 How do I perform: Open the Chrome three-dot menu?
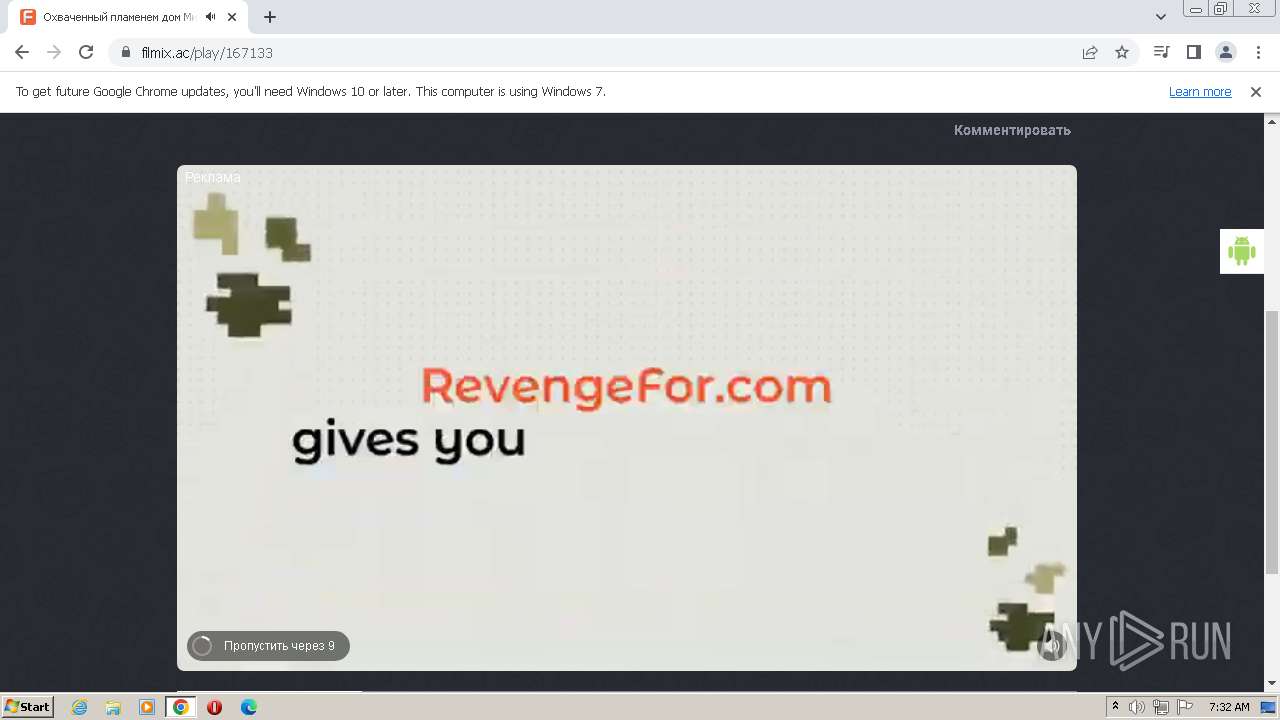click(1257, 52)
